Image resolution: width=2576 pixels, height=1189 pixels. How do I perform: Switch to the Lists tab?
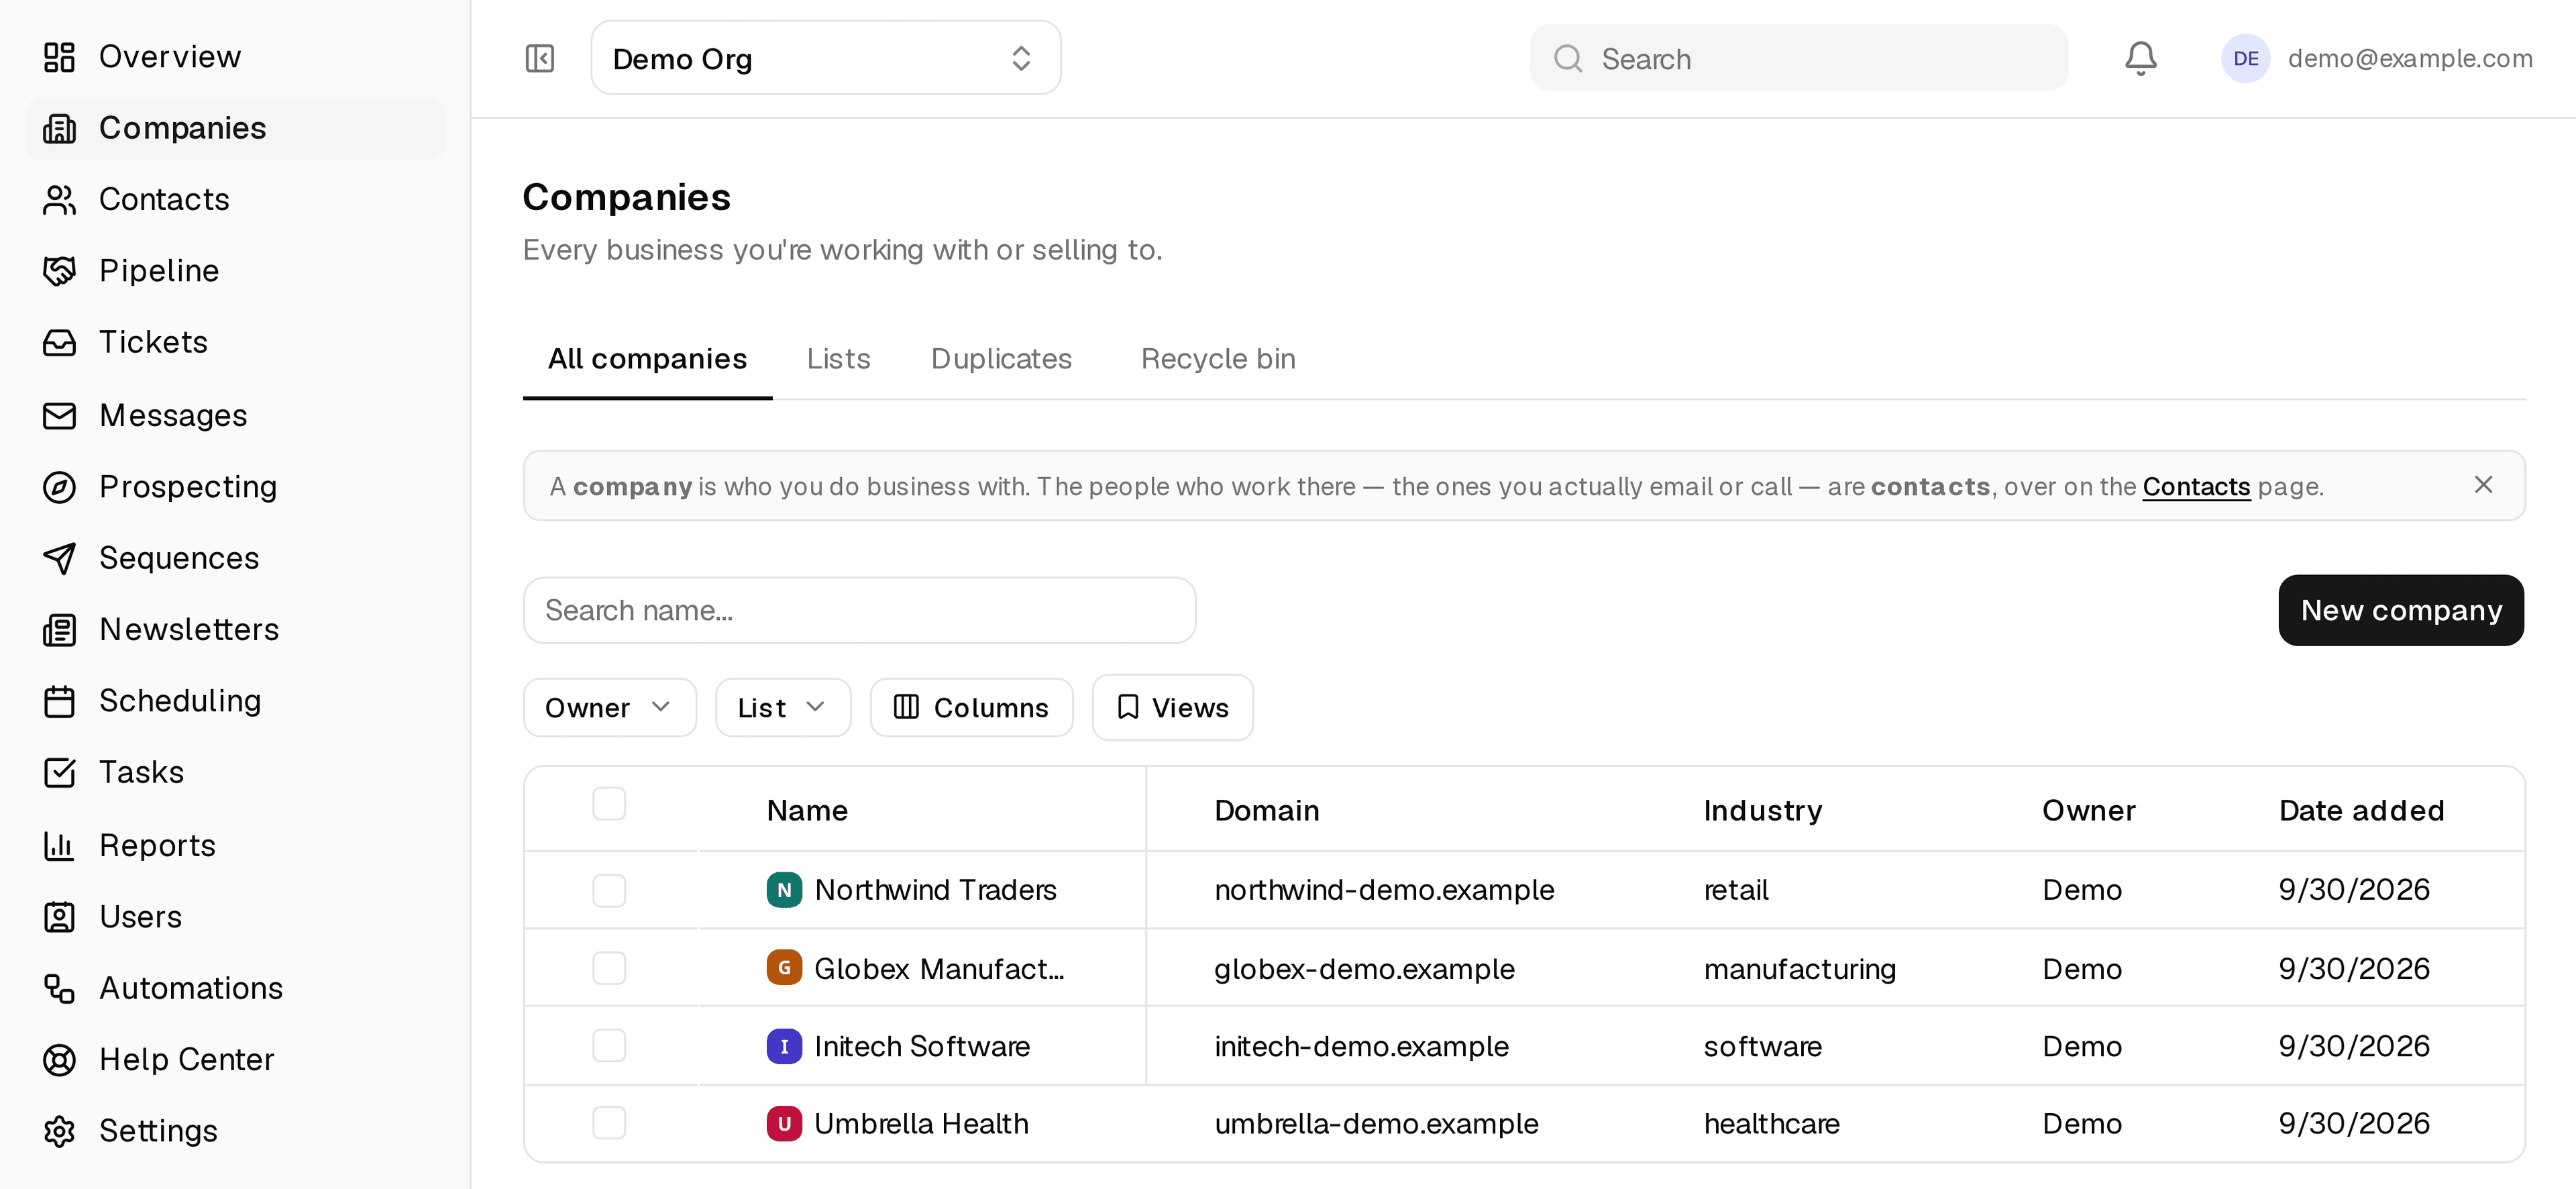(x=838, y=359)
